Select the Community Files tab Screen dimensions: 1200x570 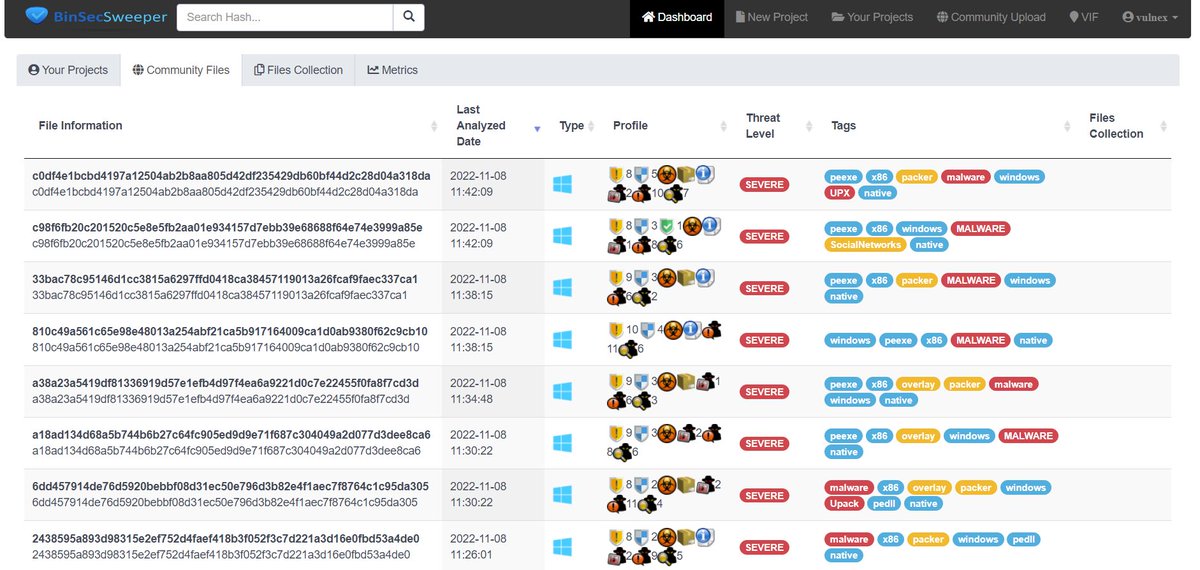tap(181, 70)
